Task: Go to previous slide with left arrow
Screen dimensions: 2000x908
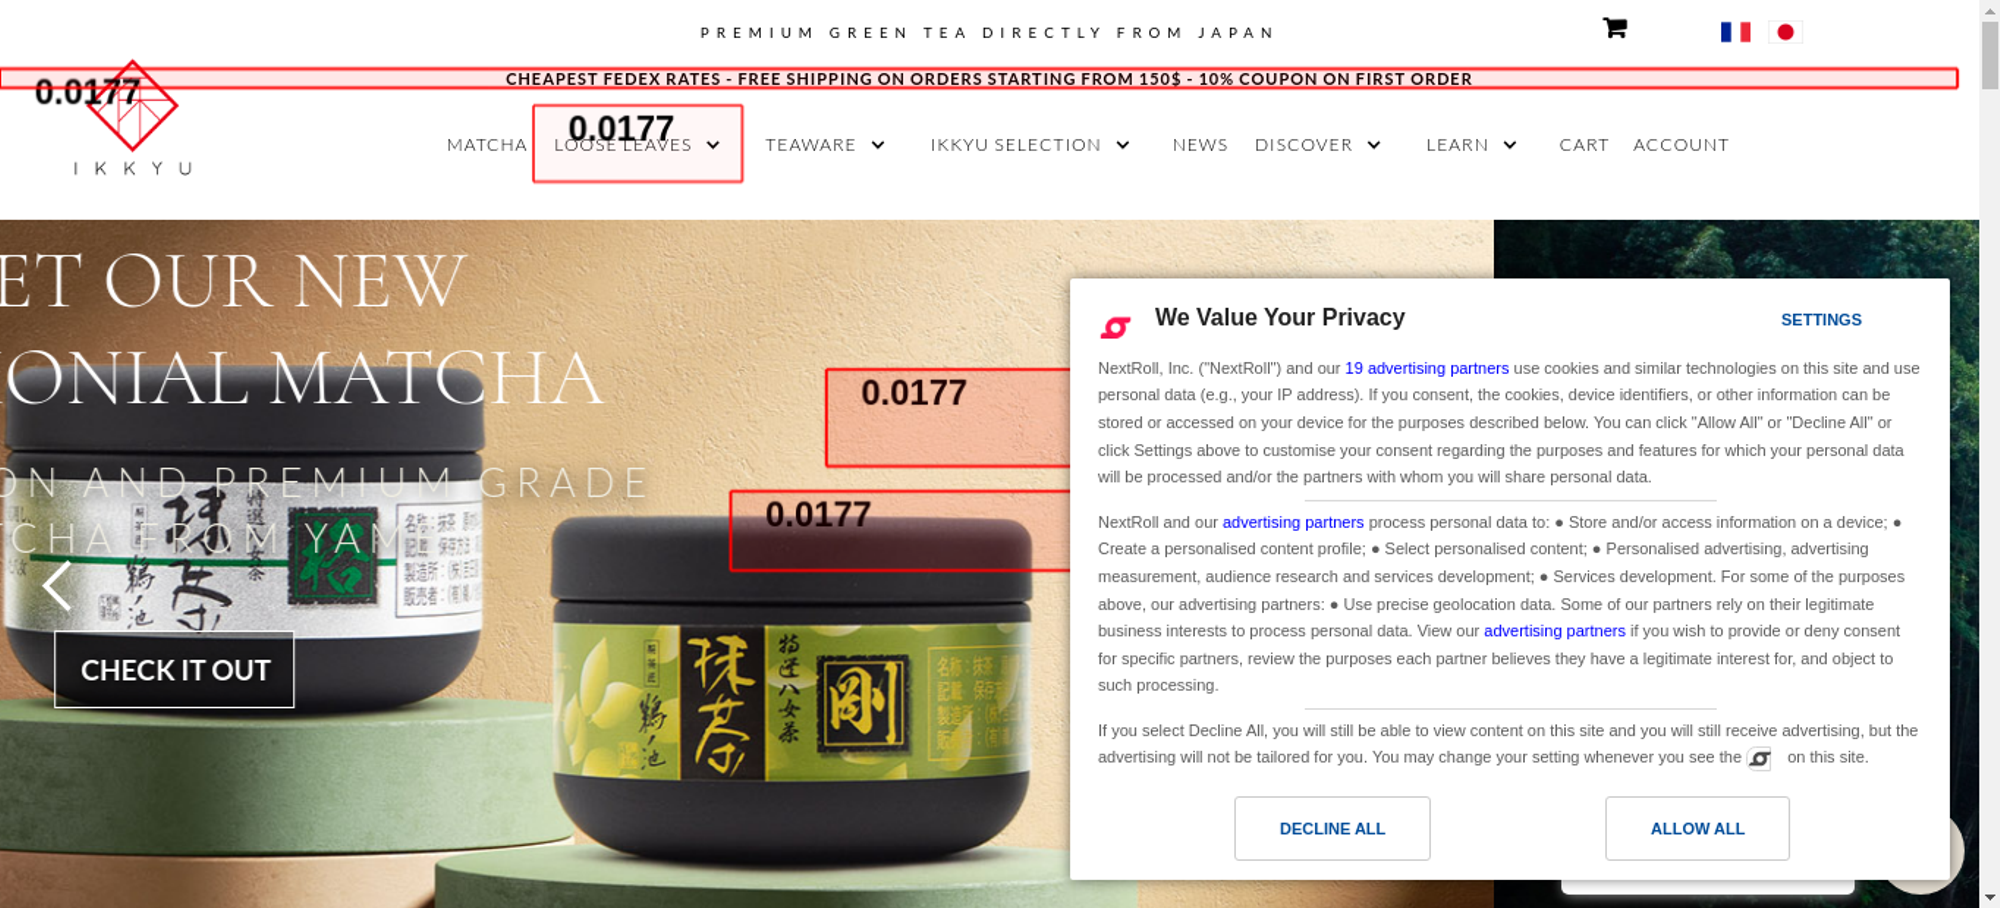Action: coord(57,585)
